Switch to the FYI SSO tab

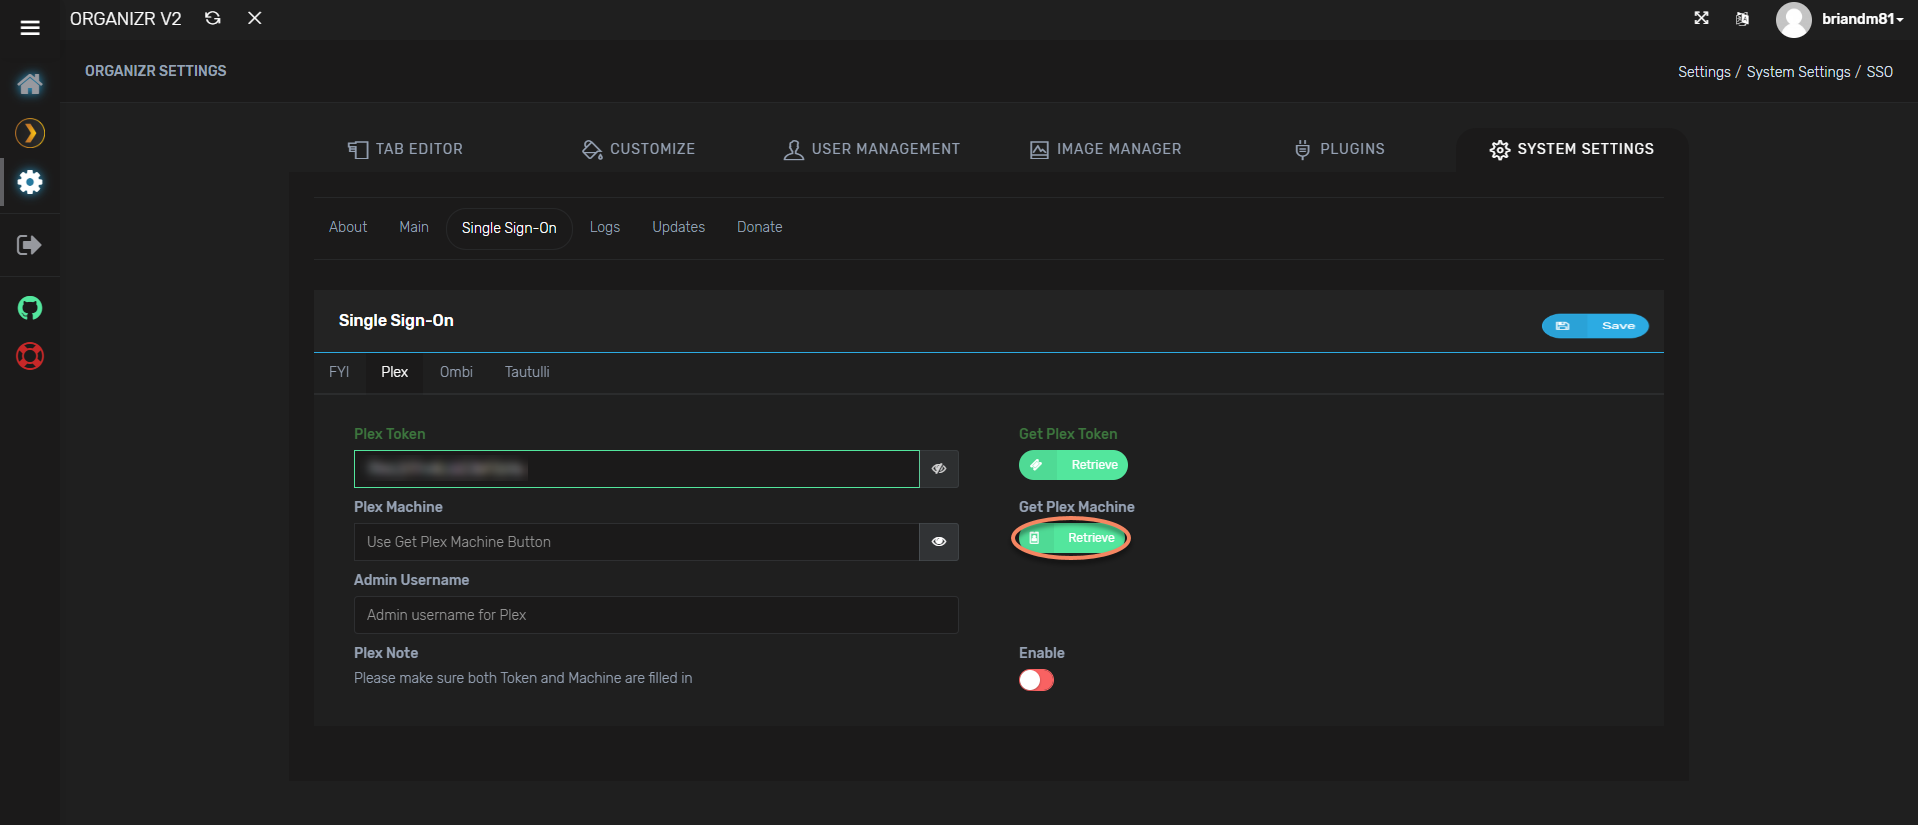(x=339, y=372)
